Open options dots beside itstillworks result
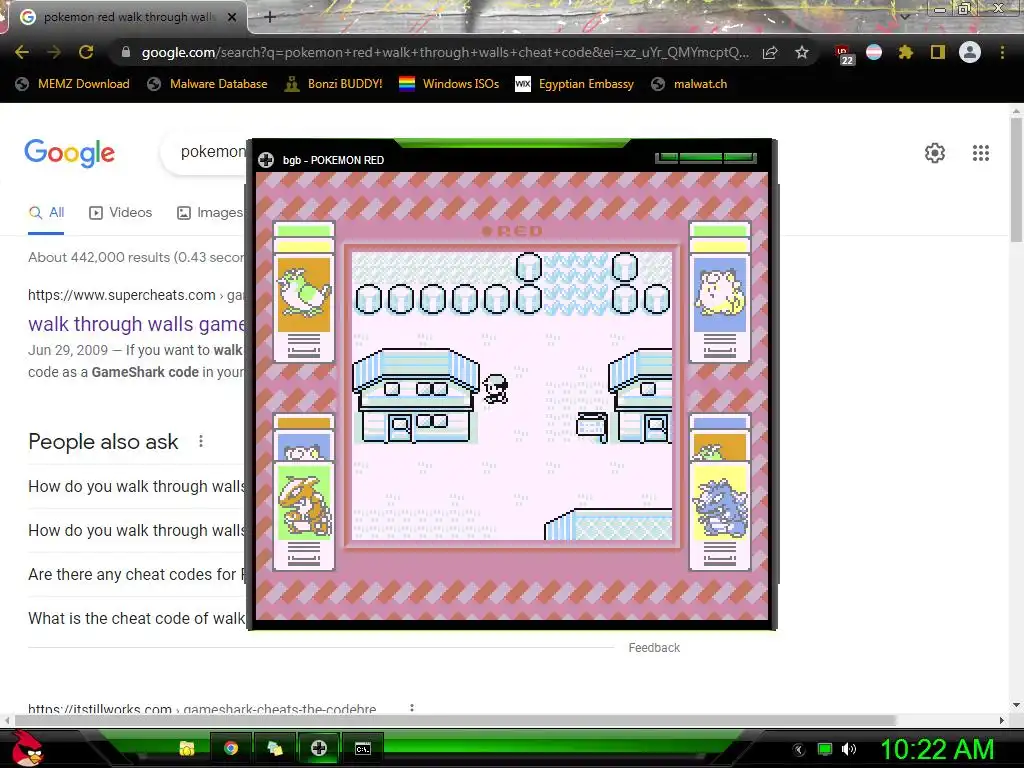 coord(411,708)
